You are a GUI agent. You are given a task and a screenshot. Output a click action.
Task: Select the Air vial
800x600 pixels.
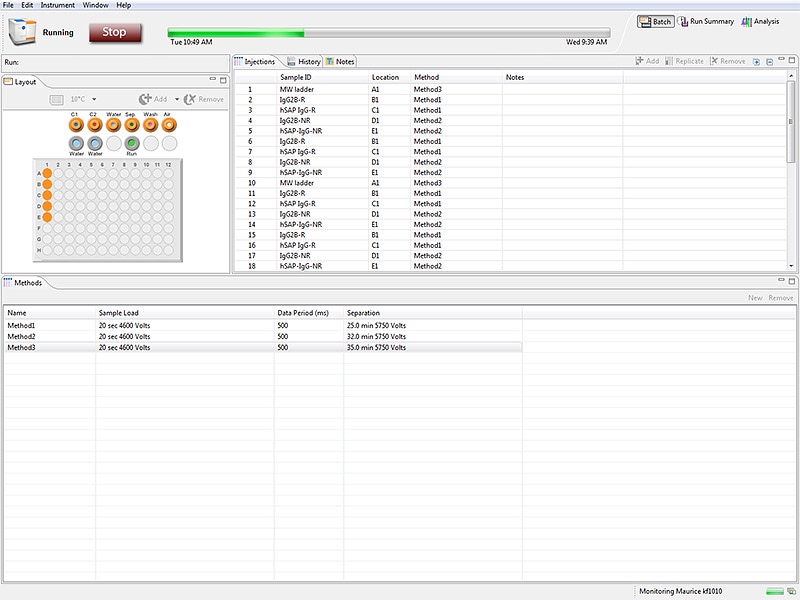click(x=169, y=124)
